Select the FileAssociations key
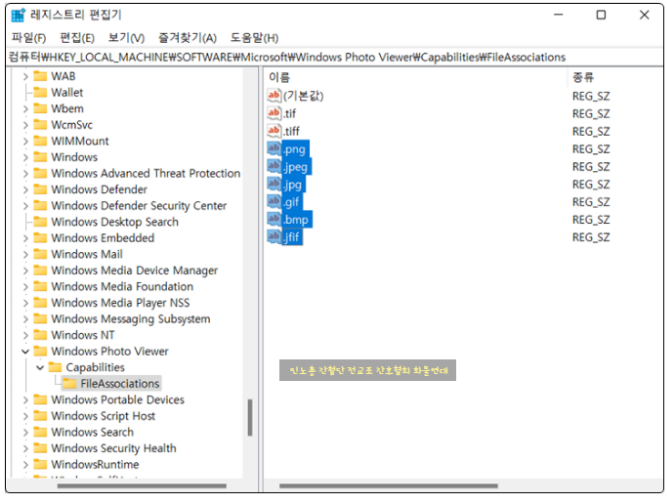The height and width of the screenshot is (499, 667). click(120, 384)
